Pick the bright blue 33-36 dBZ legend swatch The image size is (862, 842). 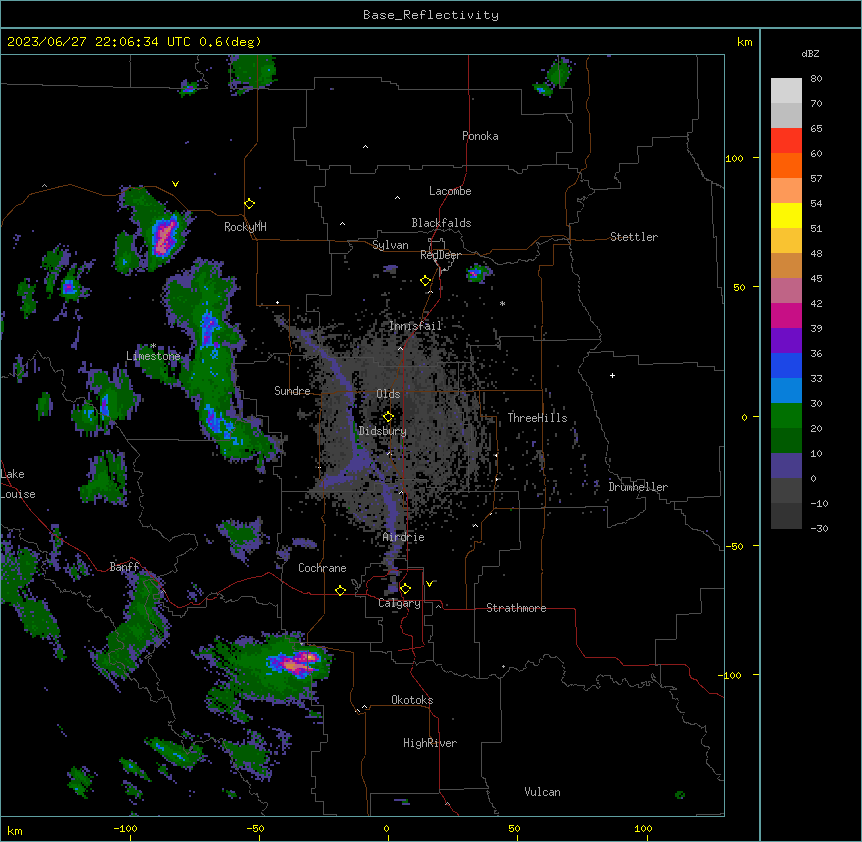point(786,365)
